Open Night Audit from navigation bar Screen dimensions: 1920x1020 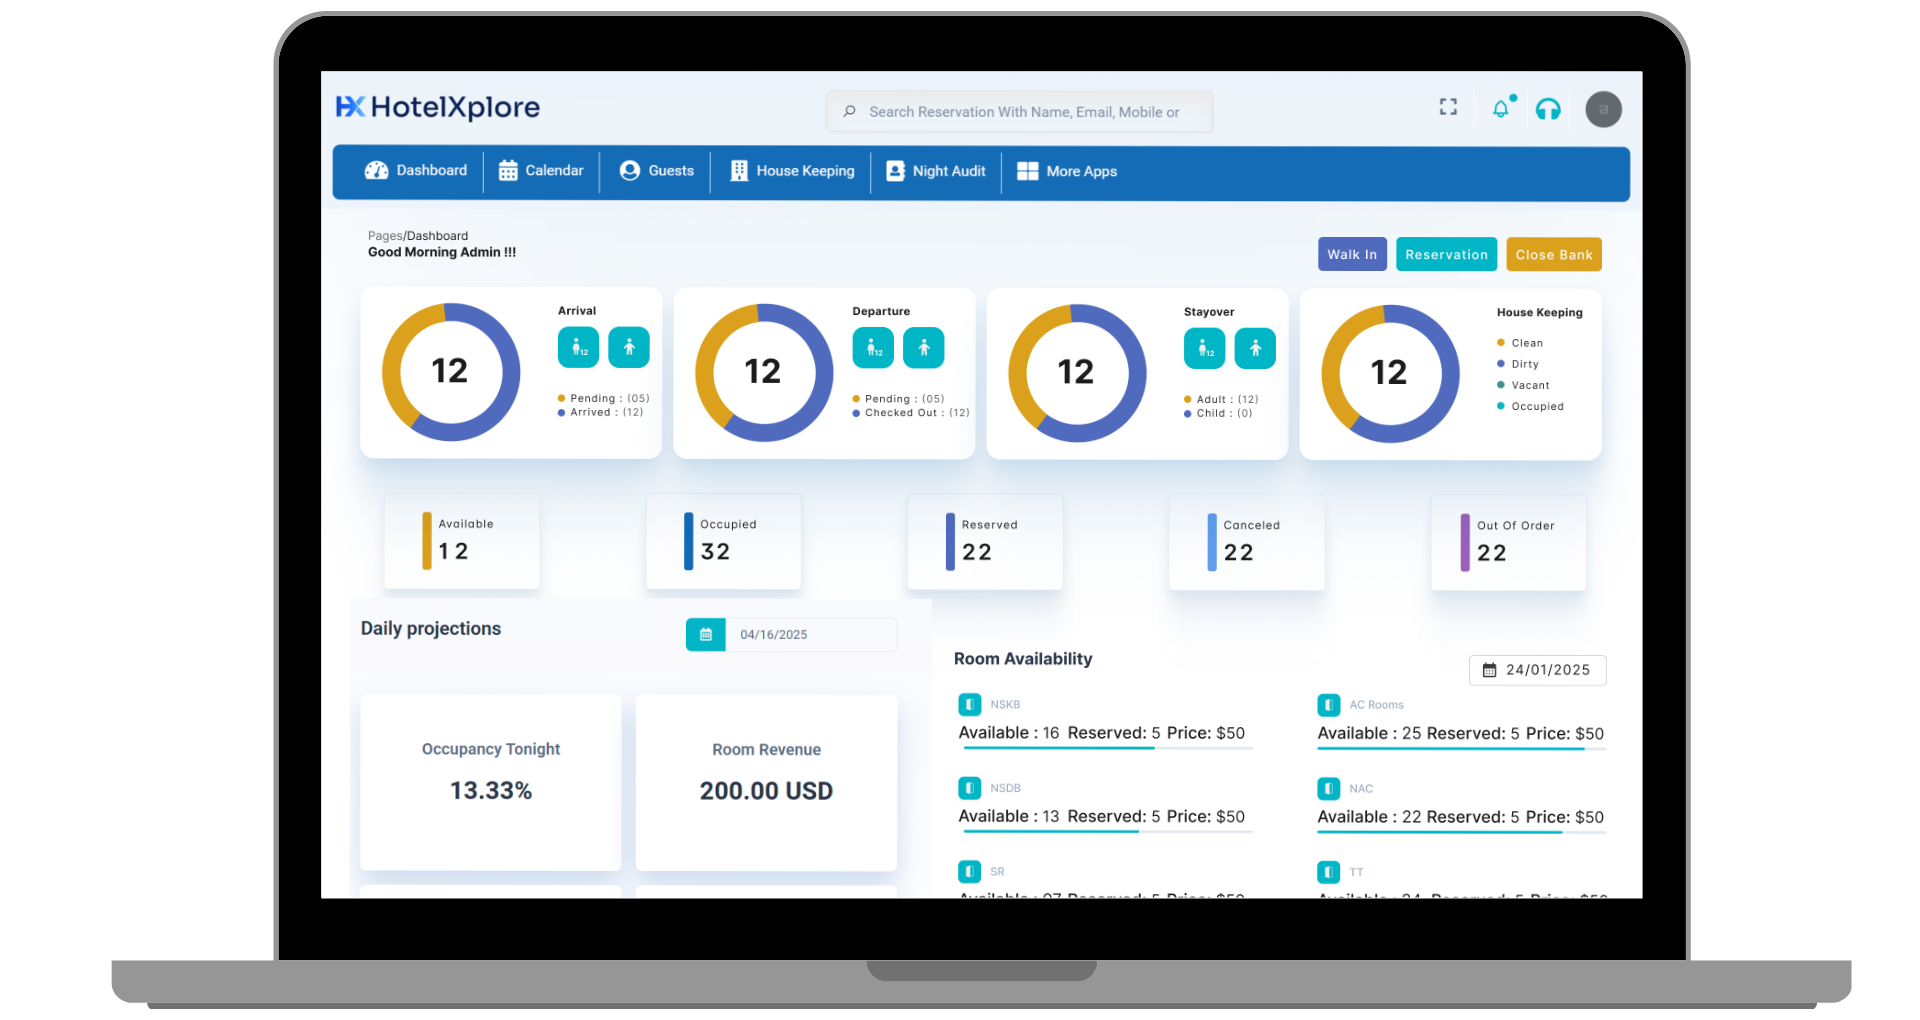936,171
